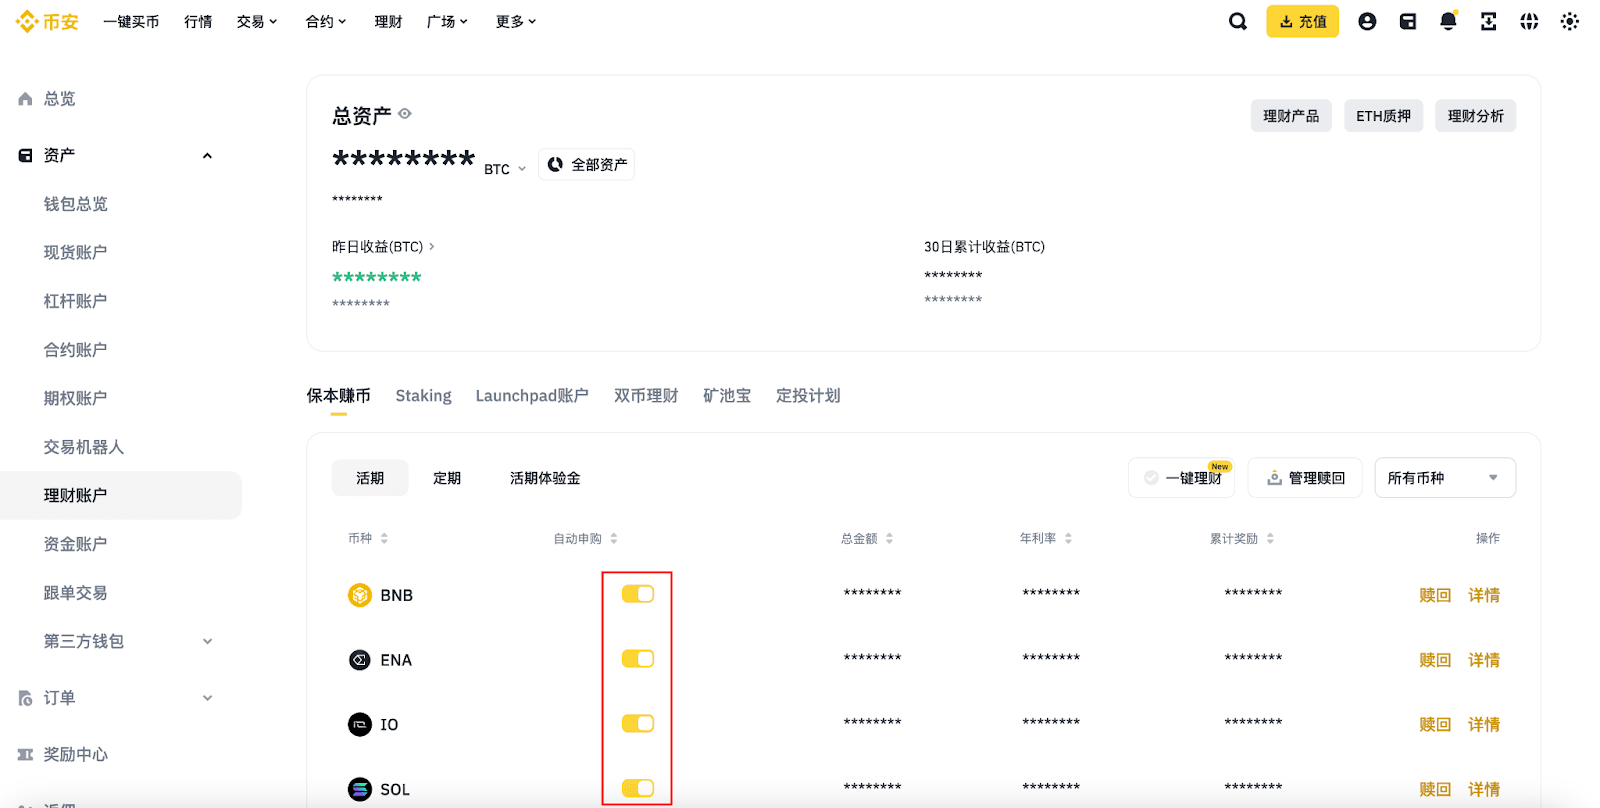The height and width of the screenshot is (808, 1600).
Task: Click the SOL coin icon
Action: pyautogui.click(x=360, y=789)
